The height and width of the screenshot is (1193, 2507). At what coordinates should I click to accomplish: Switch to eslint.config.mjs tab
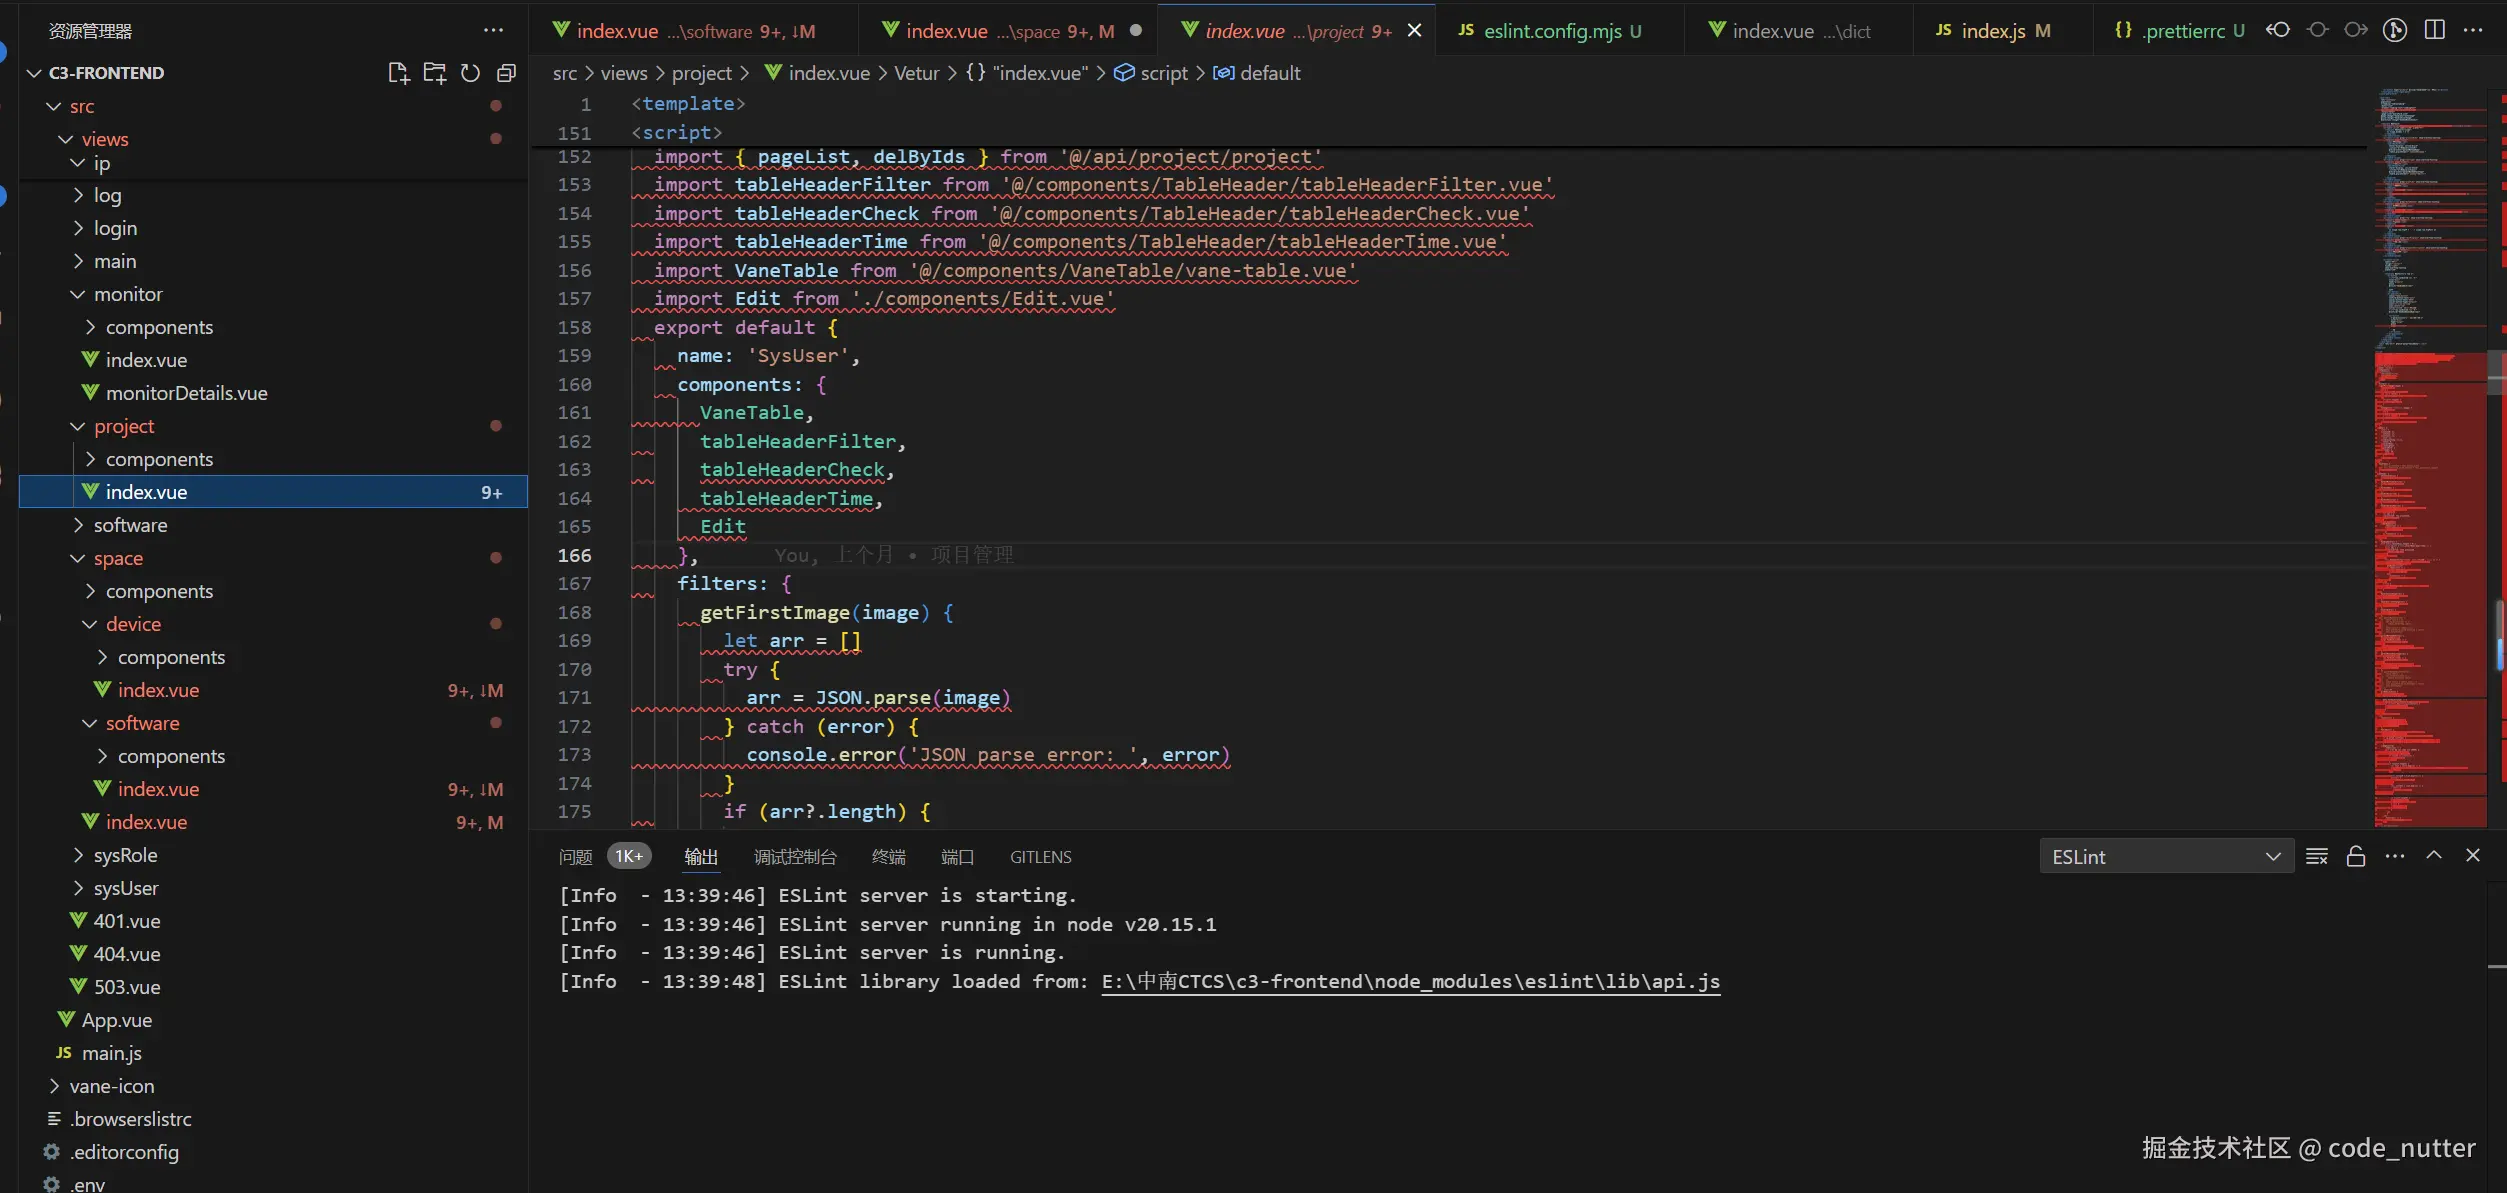pyautogui.click(x=1552, y=31)
